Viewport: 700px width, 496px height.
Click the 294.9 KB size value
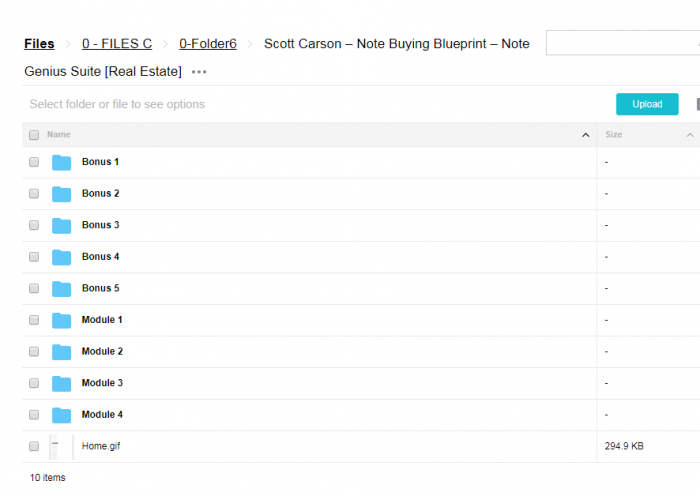pos(624,446)
